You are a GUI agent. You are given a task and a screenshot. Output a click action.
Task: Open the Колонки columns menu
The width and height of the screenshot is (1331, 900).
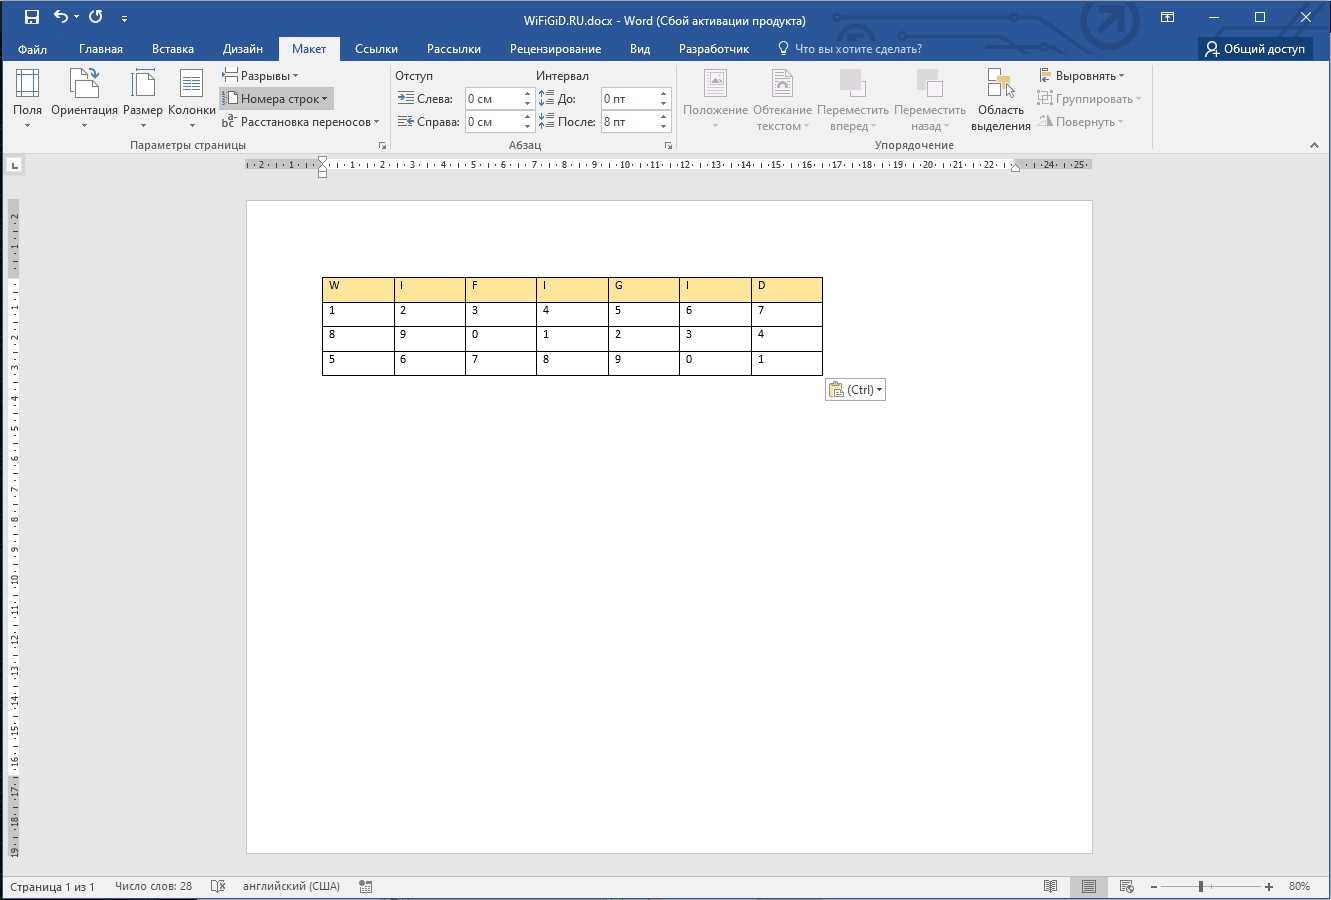coord(192,99)
